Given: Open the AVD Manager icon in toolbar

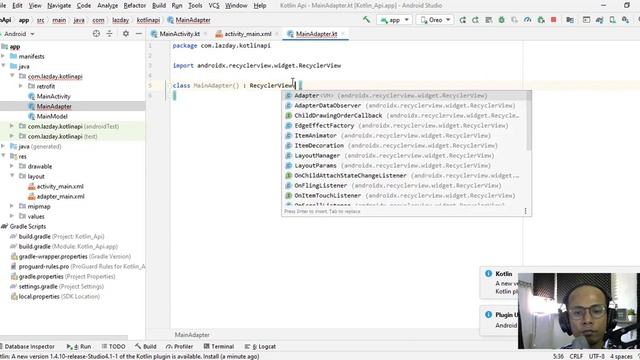Looking at the screenshot, I should pyautogui.click(x=613, y=20).
